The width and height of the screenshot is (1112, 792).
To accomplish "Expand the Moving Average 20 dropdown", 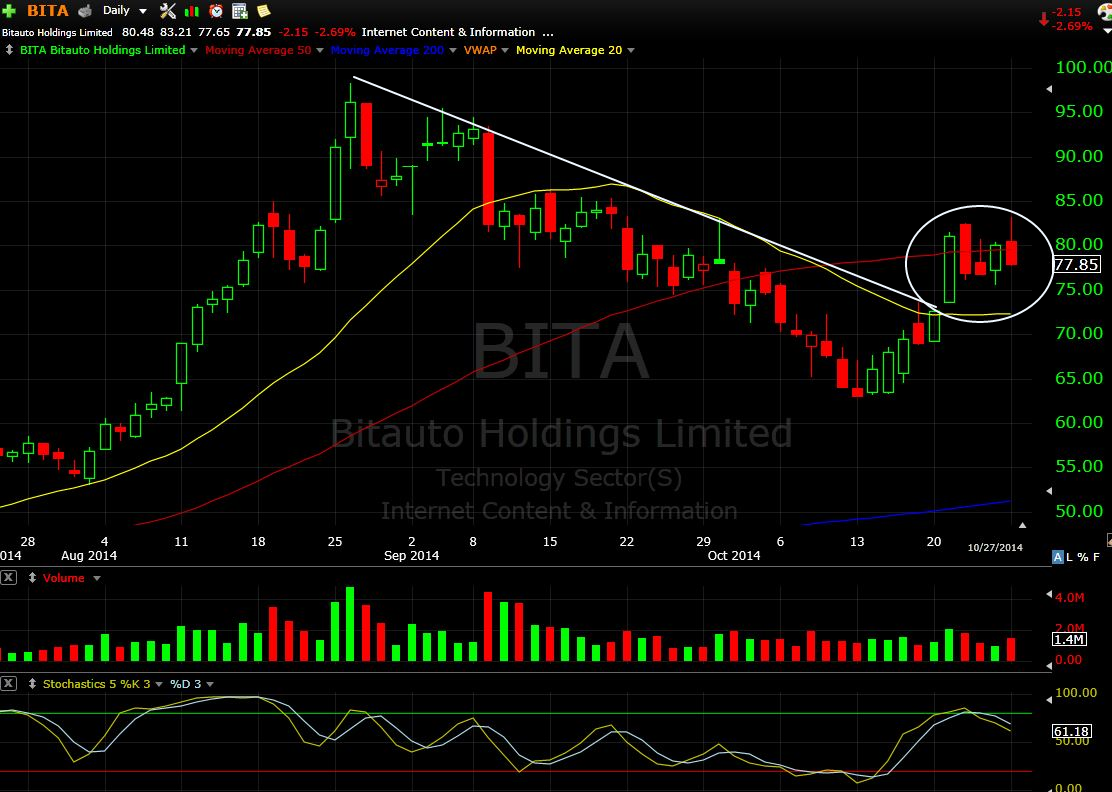I will (630, 50).
